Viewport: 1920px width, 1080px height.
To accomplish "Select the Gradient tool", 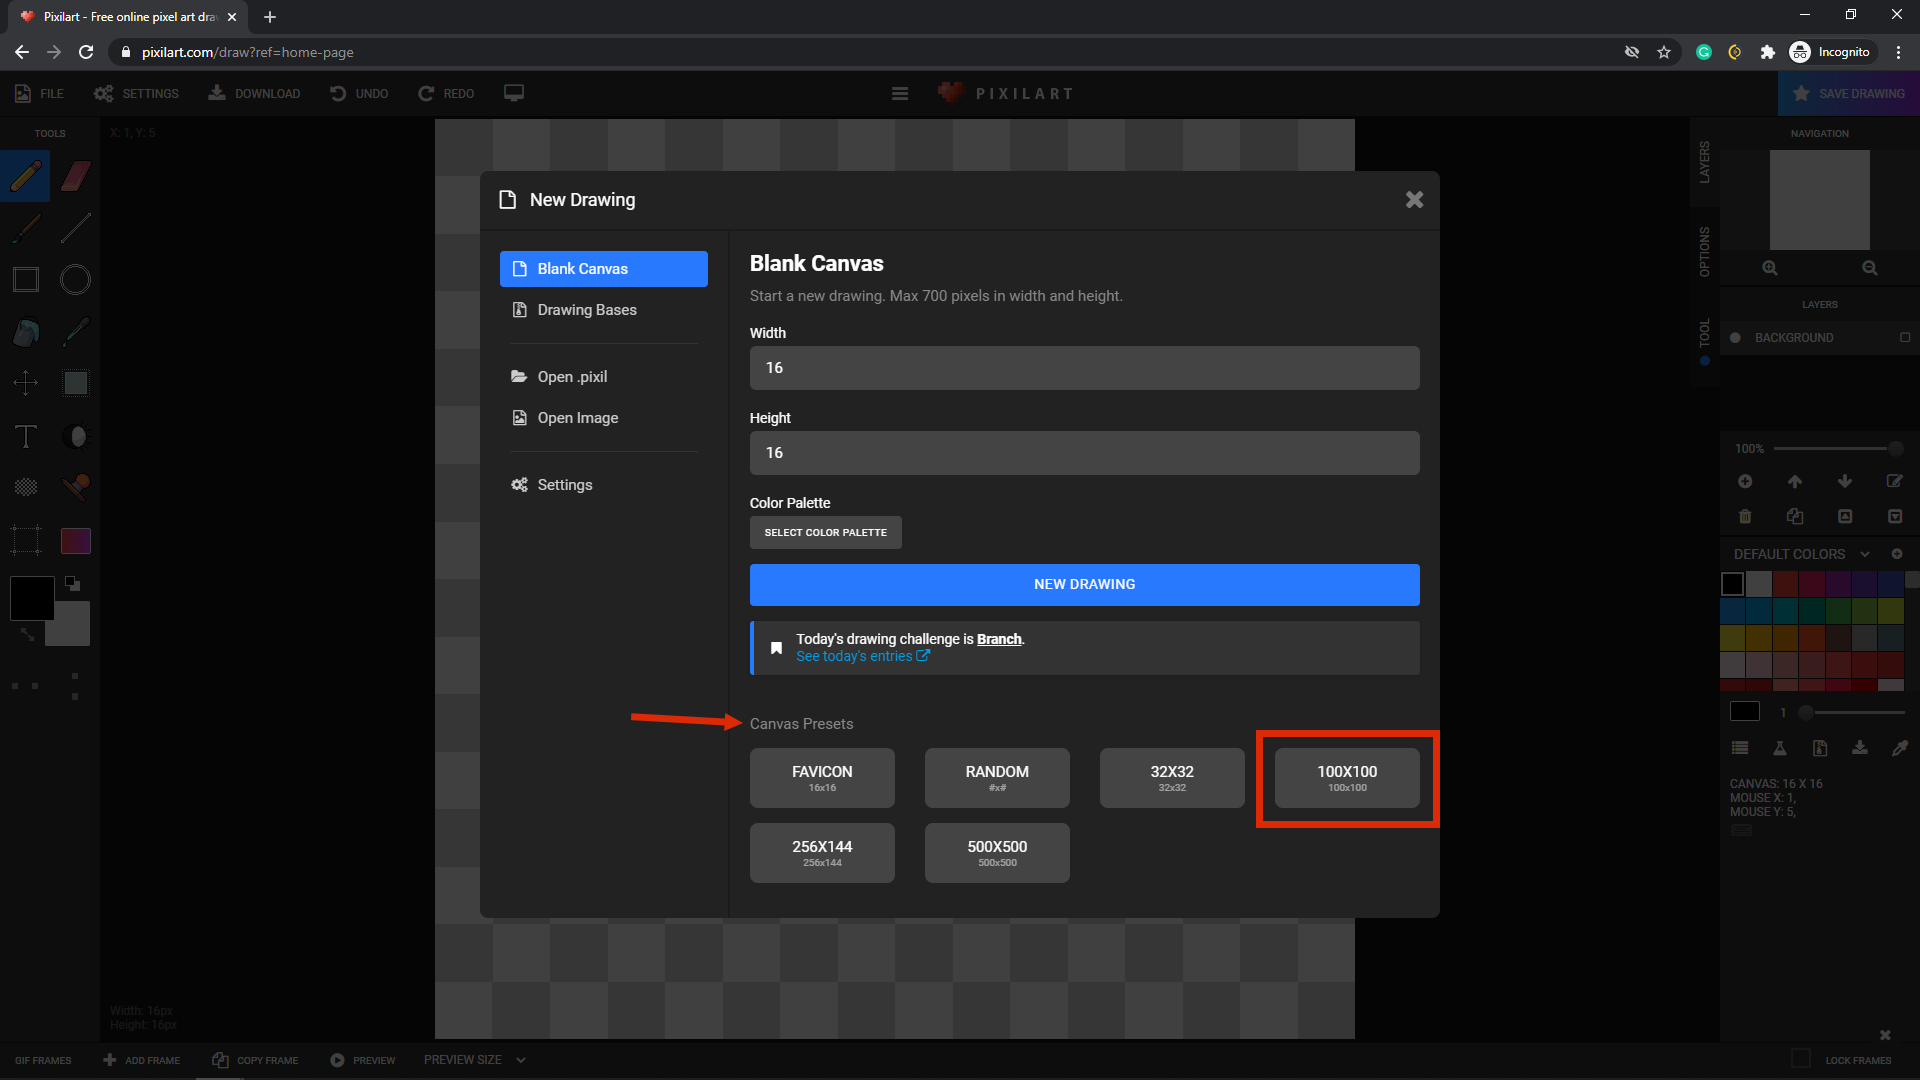I will click(x=76, y=541).
